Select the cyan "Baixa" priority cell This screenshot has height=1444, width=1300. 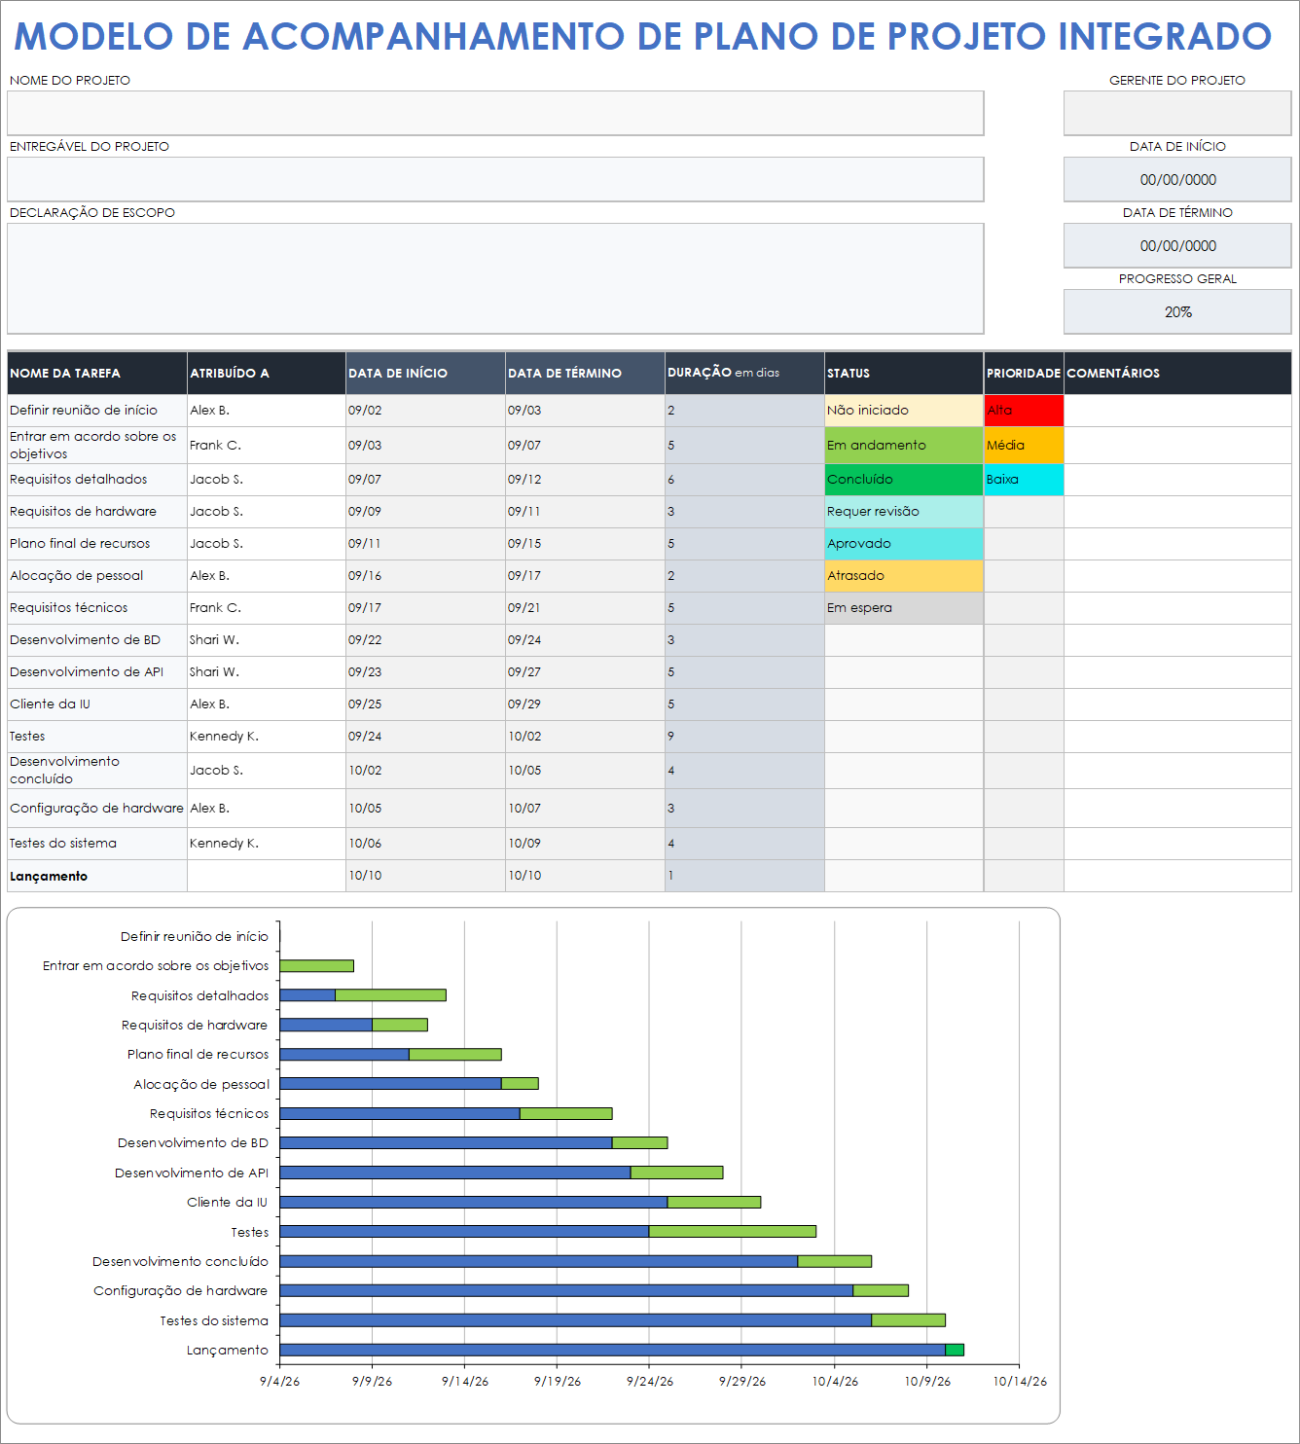(x=1024, y=479)
